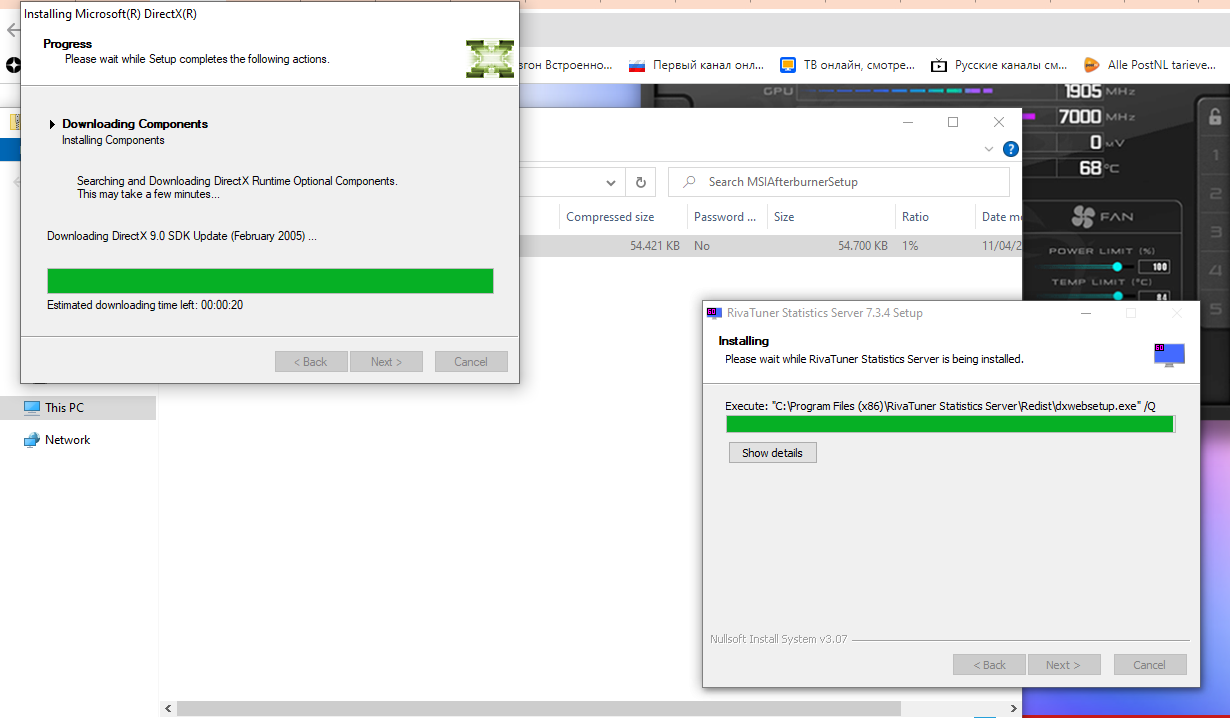
Task: Click the RivaTuner installation progress bar
Action: coord(950,424)
